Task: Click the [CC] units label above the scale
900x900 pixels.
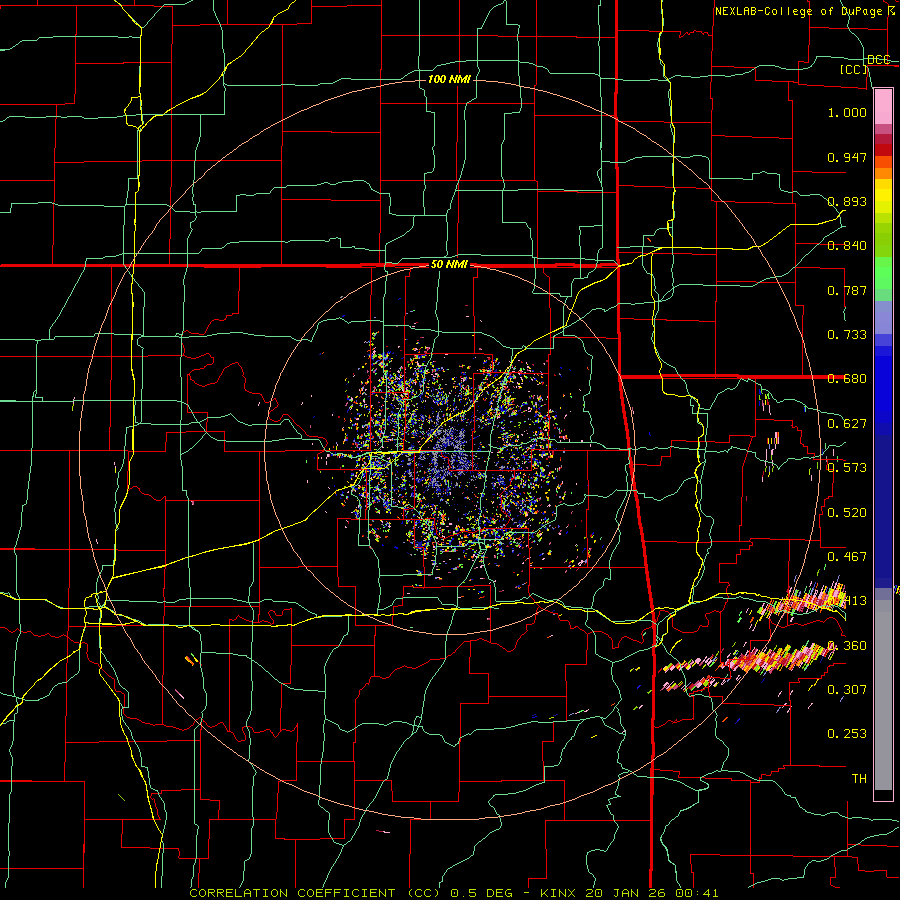Action: (854, 69)
